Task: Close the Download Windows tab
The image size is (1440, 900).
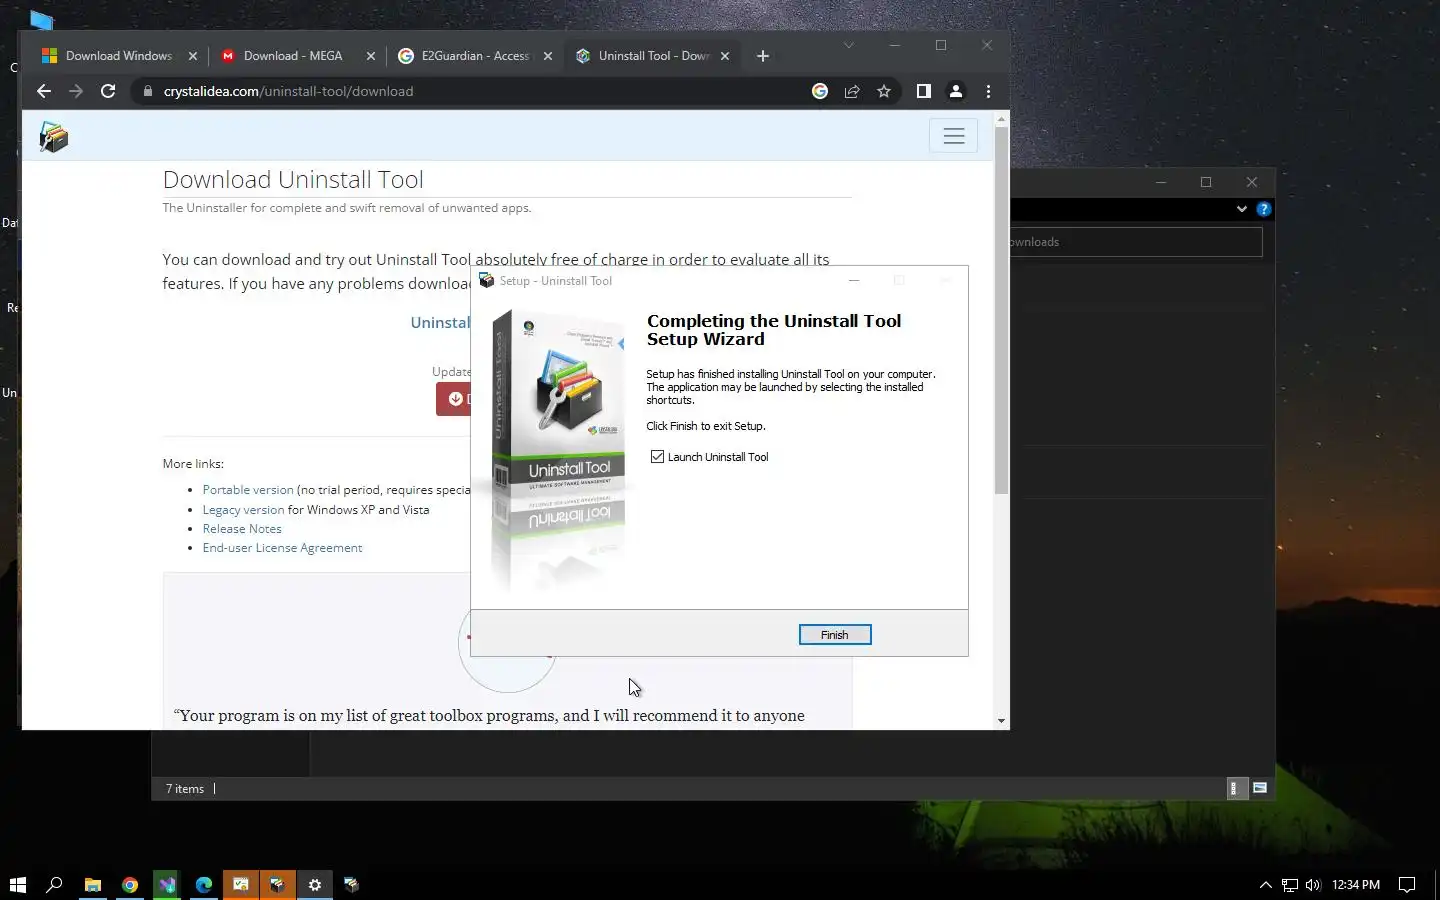Action: point(193,56)
